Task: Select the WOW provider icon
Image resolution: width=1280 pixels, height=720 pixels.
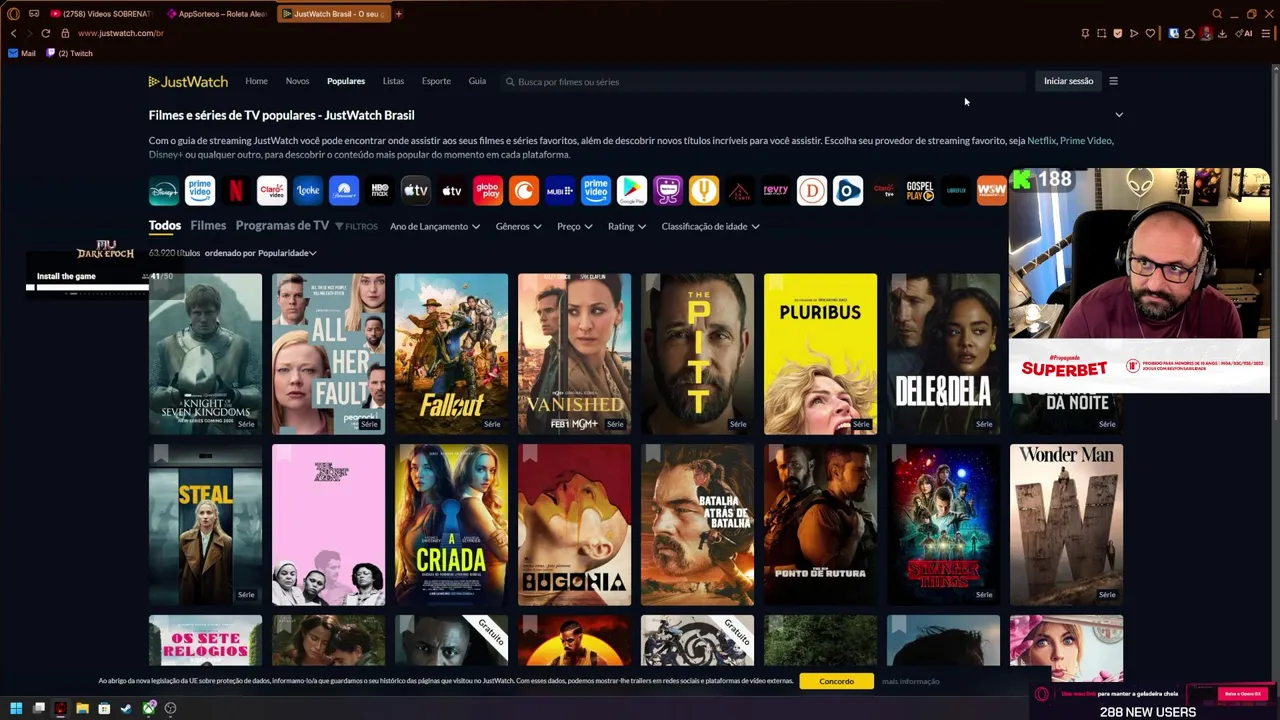Action: point(992,190)
